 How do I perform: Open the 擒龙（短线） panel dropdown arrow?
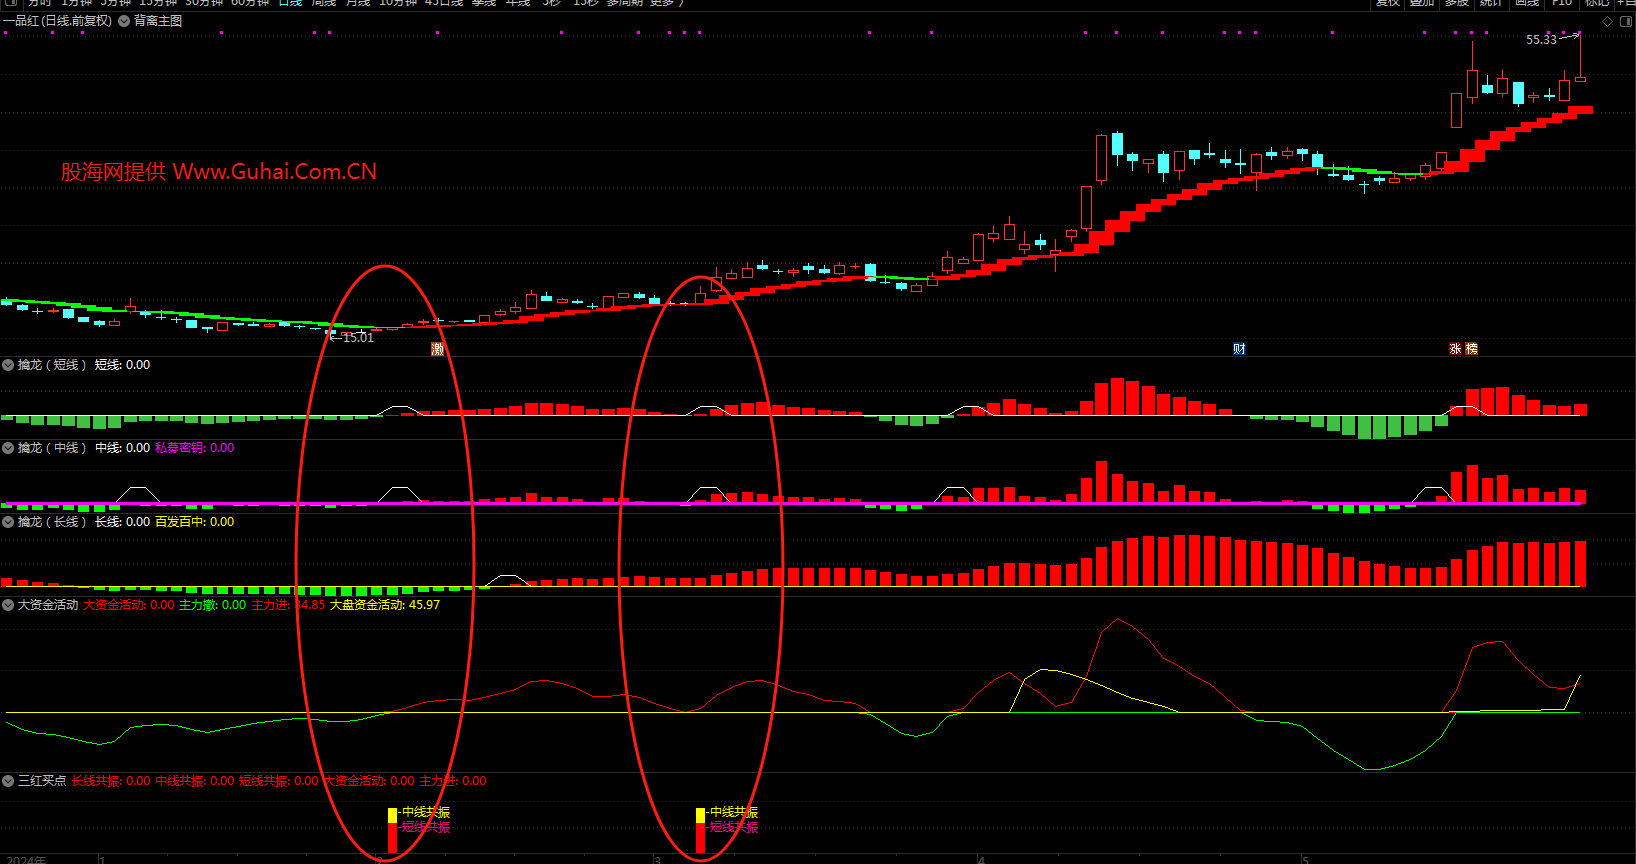tap(8, 365)
